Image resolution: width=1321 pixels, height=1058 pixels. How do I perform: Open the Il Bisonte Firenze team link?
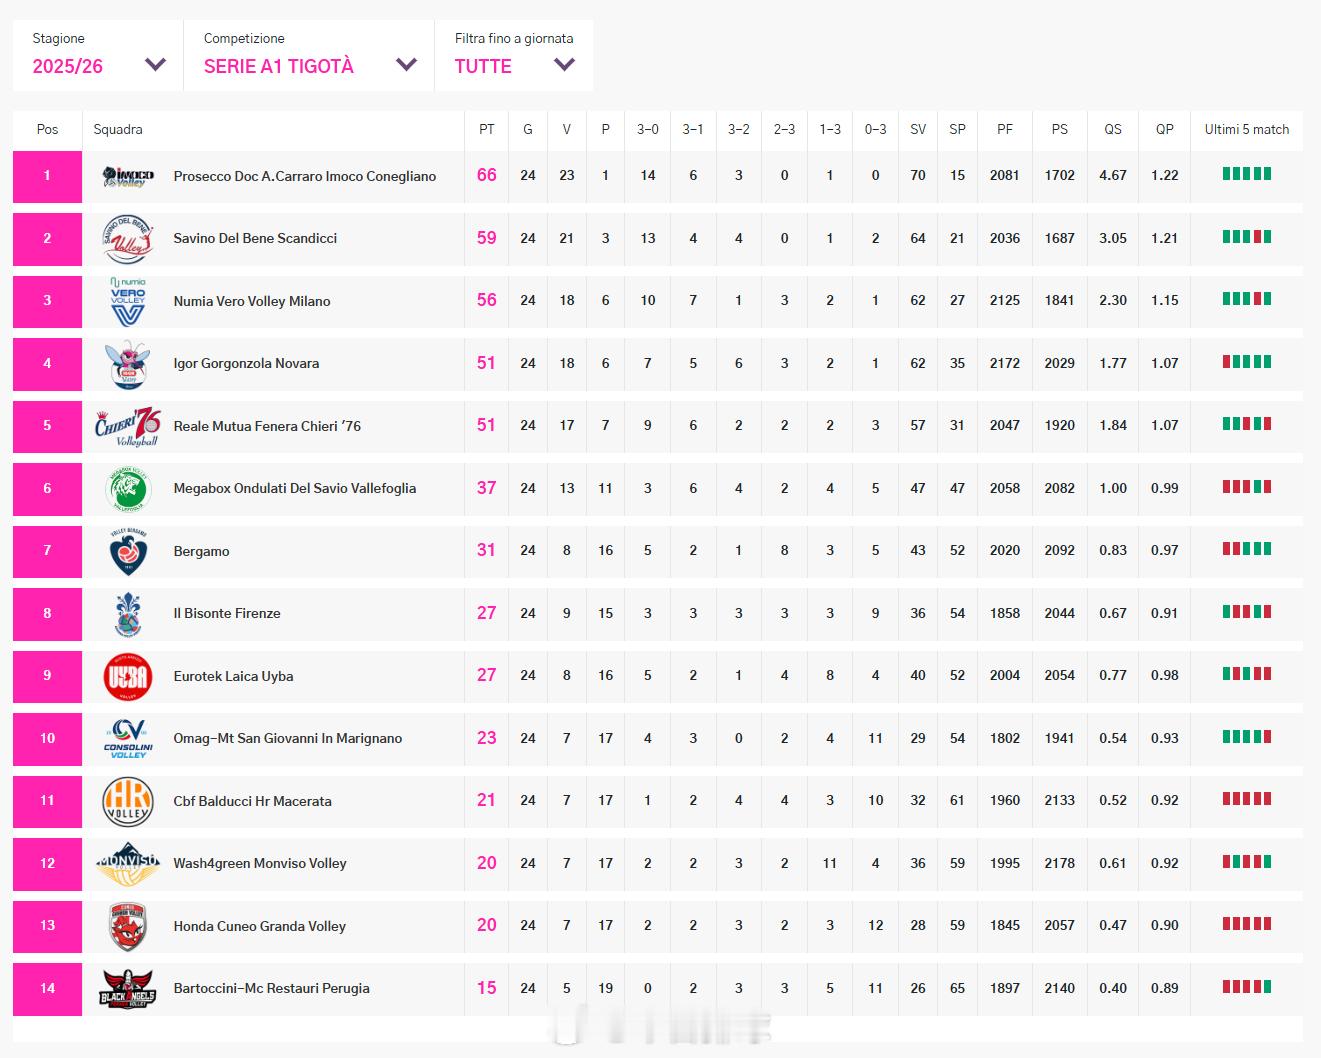pyautogui.click(x=227, y=613)
